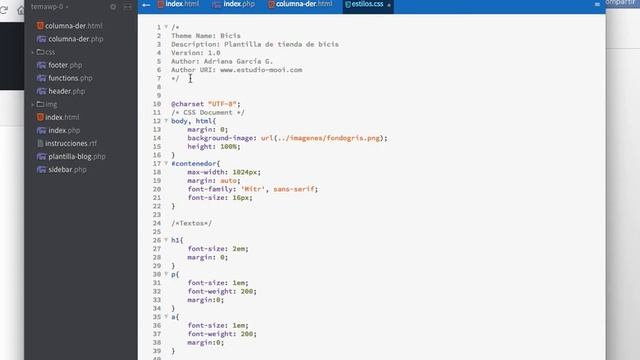Switch to the index.html tab

click(178, 4)
